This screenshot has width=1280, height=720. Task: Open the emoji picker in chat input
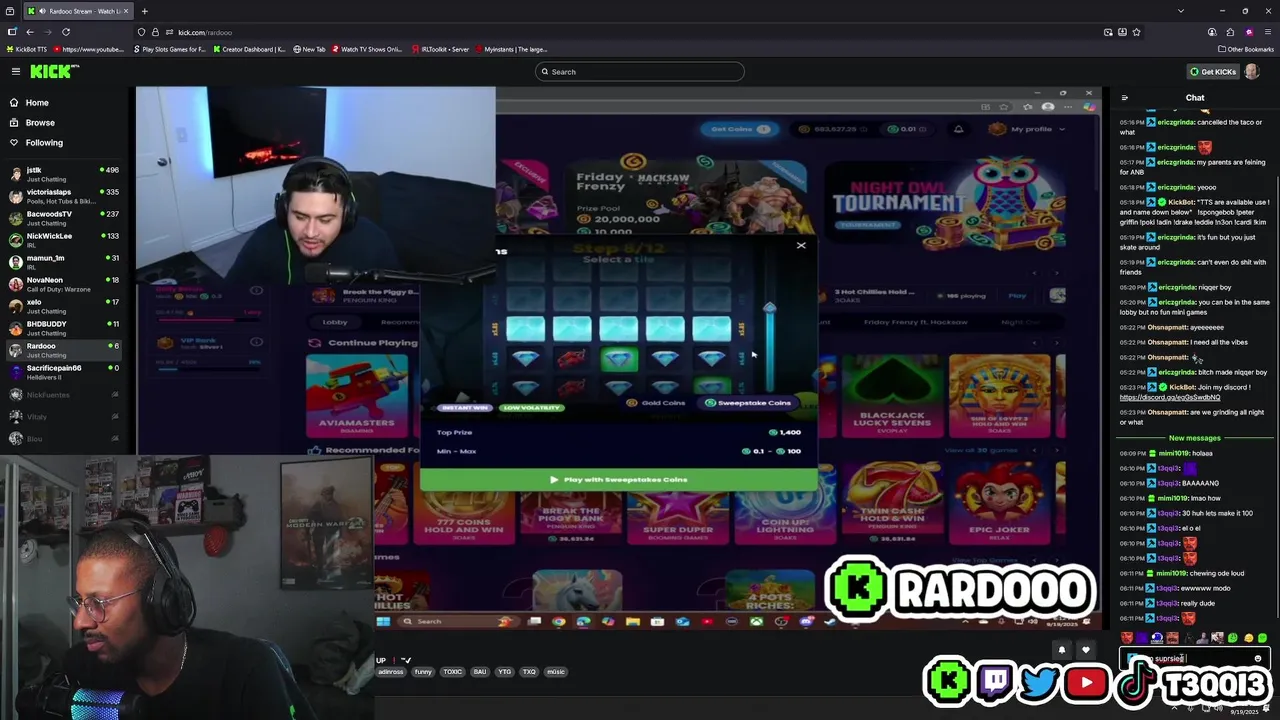[1258, 658]
